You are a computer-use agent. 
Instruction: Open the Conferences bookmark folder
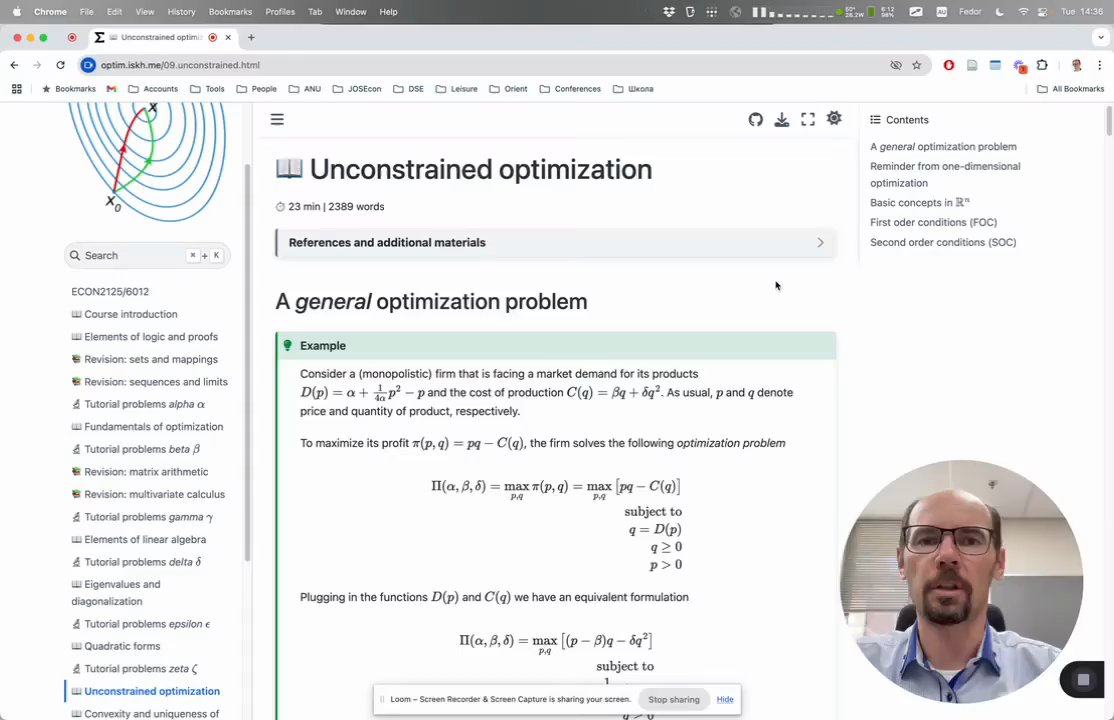570,89
